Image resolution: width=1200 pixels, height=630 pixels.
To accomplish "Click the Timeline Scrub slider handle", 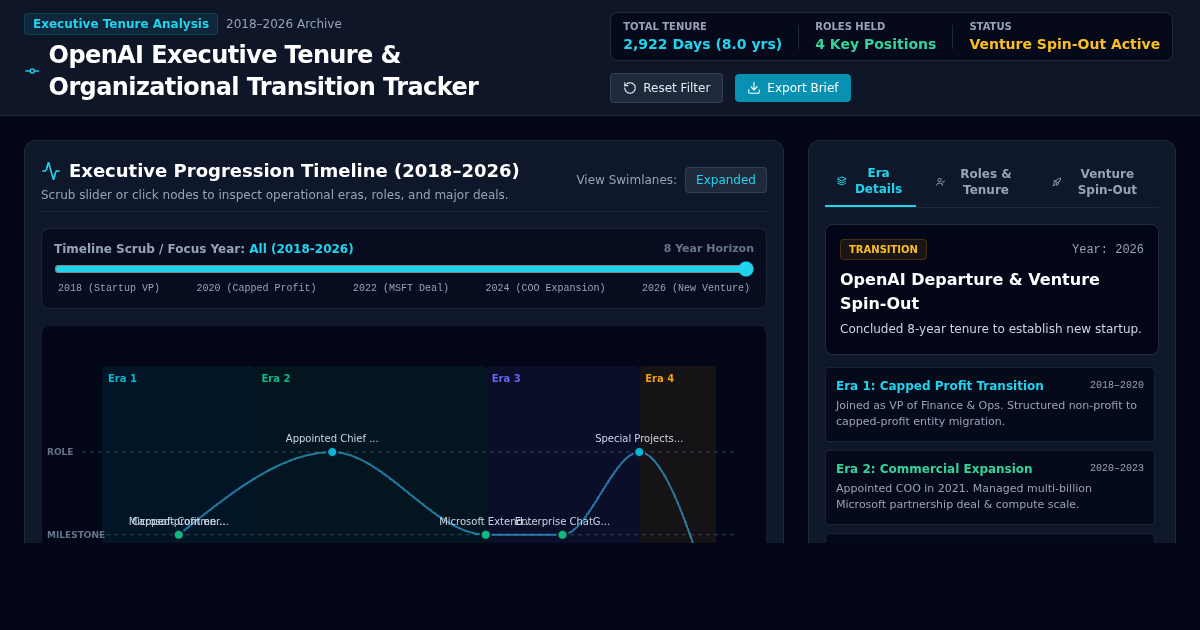I will 746,269.
